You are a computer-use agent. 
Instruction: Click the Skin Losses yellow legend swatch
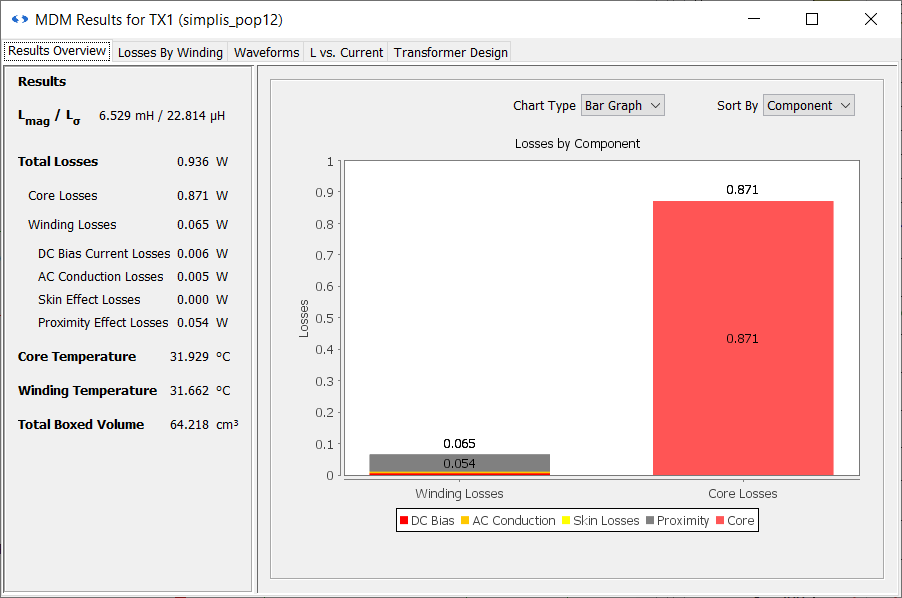coord(565,520)
